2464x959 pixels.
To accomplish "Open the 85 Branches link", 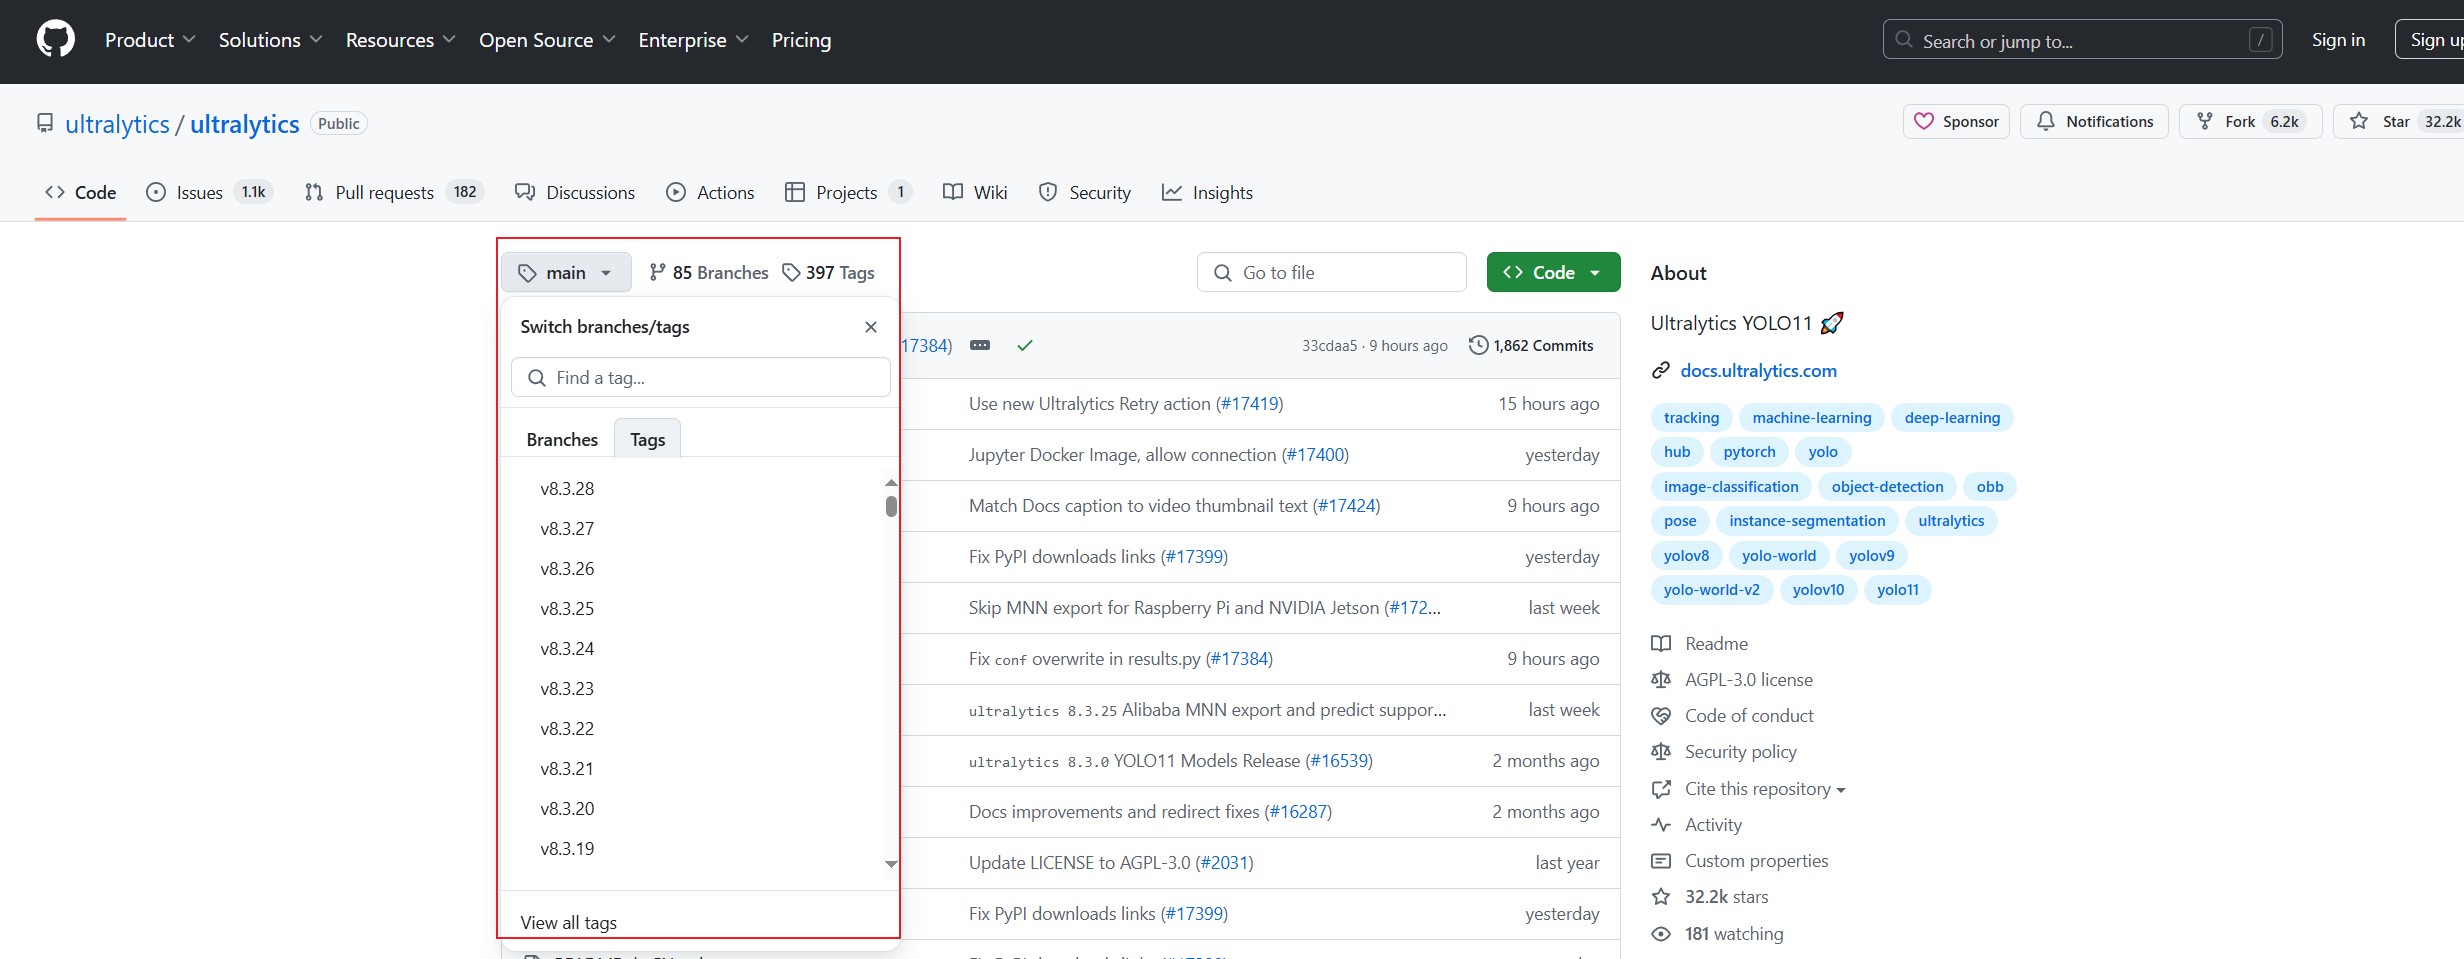I will pos(709,272).
